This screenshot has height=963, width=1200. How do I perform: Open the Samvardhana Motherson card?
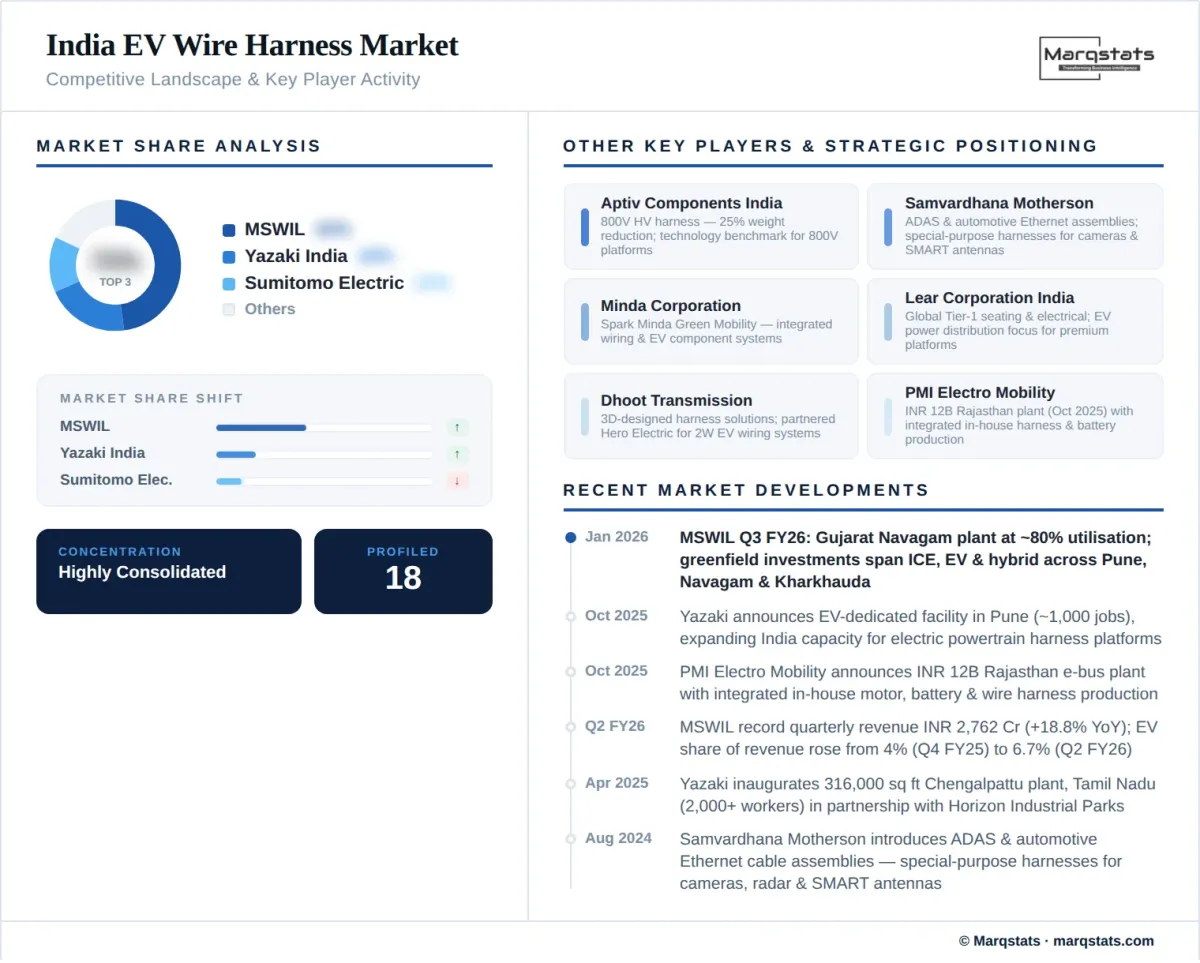click(1015, 226)
